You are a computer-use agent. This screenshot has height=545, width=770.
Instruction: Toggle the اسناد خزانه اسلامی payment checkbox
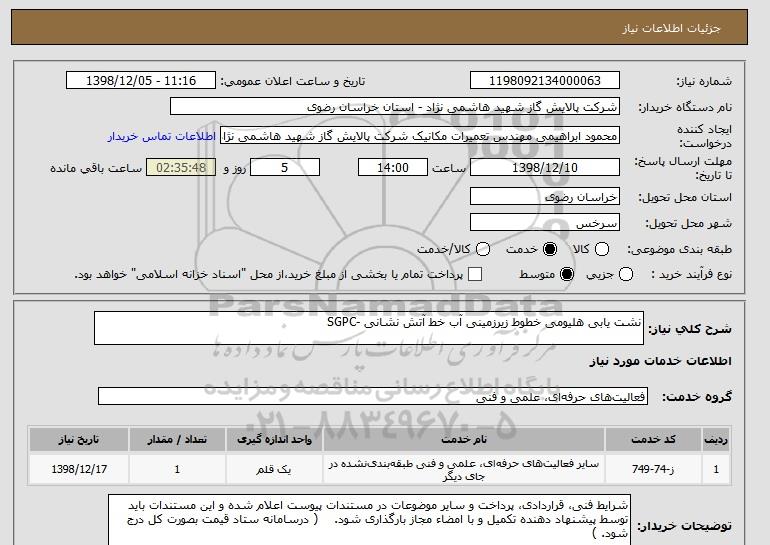click(474, 274)
